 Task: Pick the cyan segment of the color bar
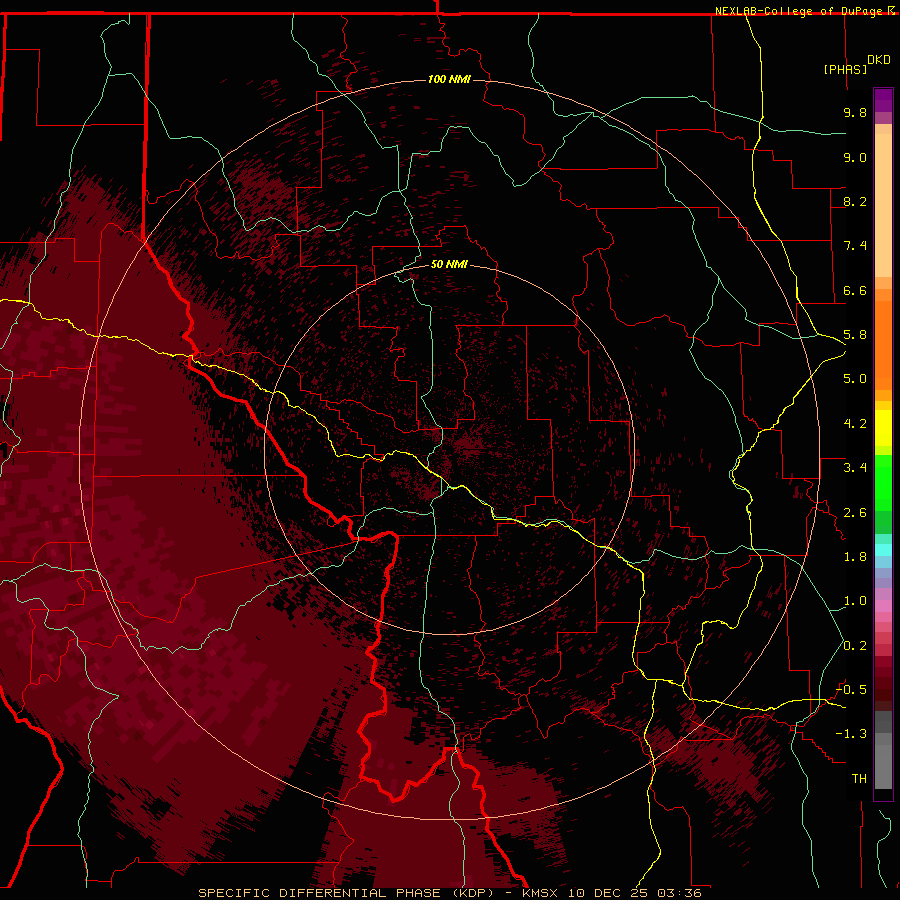click(x=883, y=549)
